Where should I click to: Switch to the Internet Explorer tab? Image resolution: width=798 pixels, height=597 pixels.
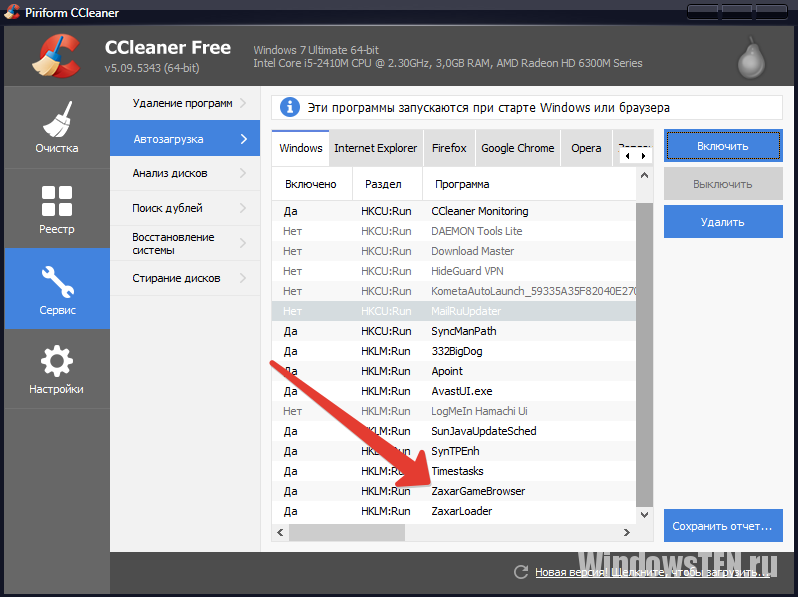376,148
